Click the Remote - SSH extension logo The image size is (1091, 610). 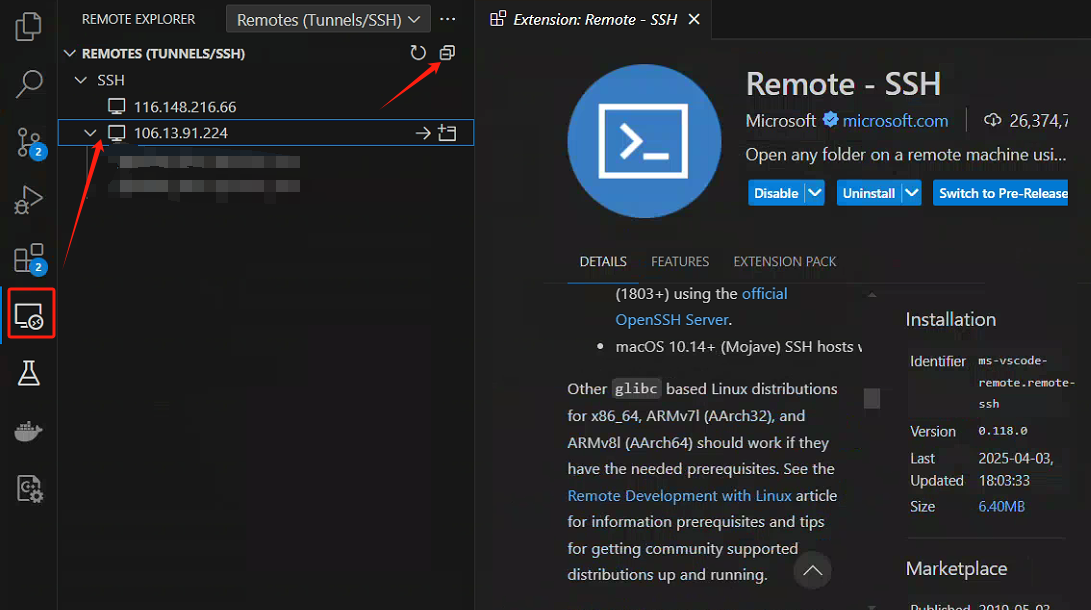pyautogui.click(x=644, y=141)
